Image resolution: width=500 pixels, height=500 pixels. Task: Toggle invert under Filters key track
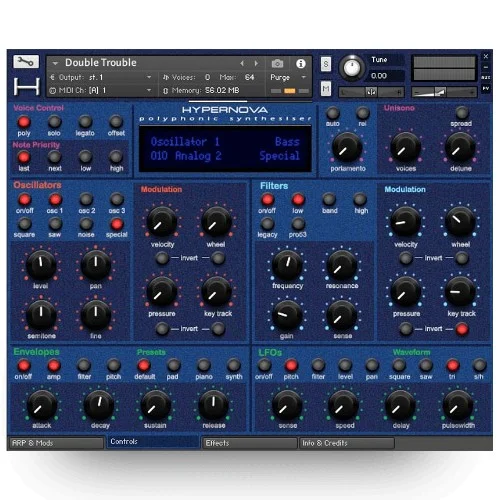point(462,329)
